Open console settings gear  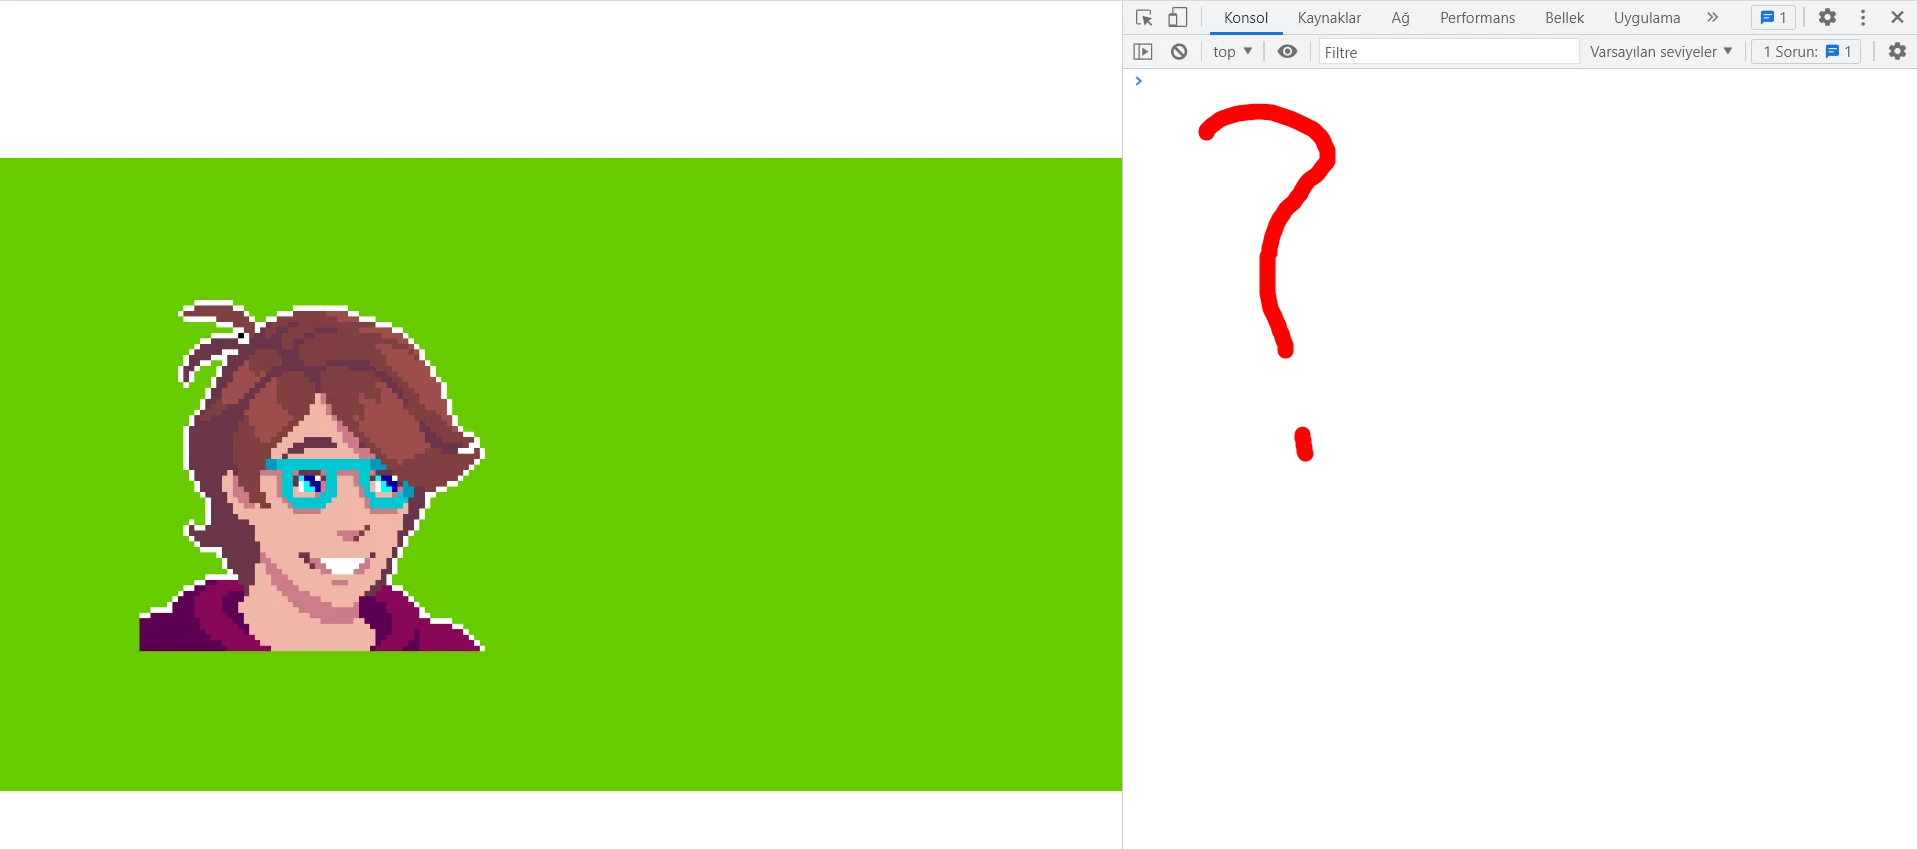tap(1897, 52)
